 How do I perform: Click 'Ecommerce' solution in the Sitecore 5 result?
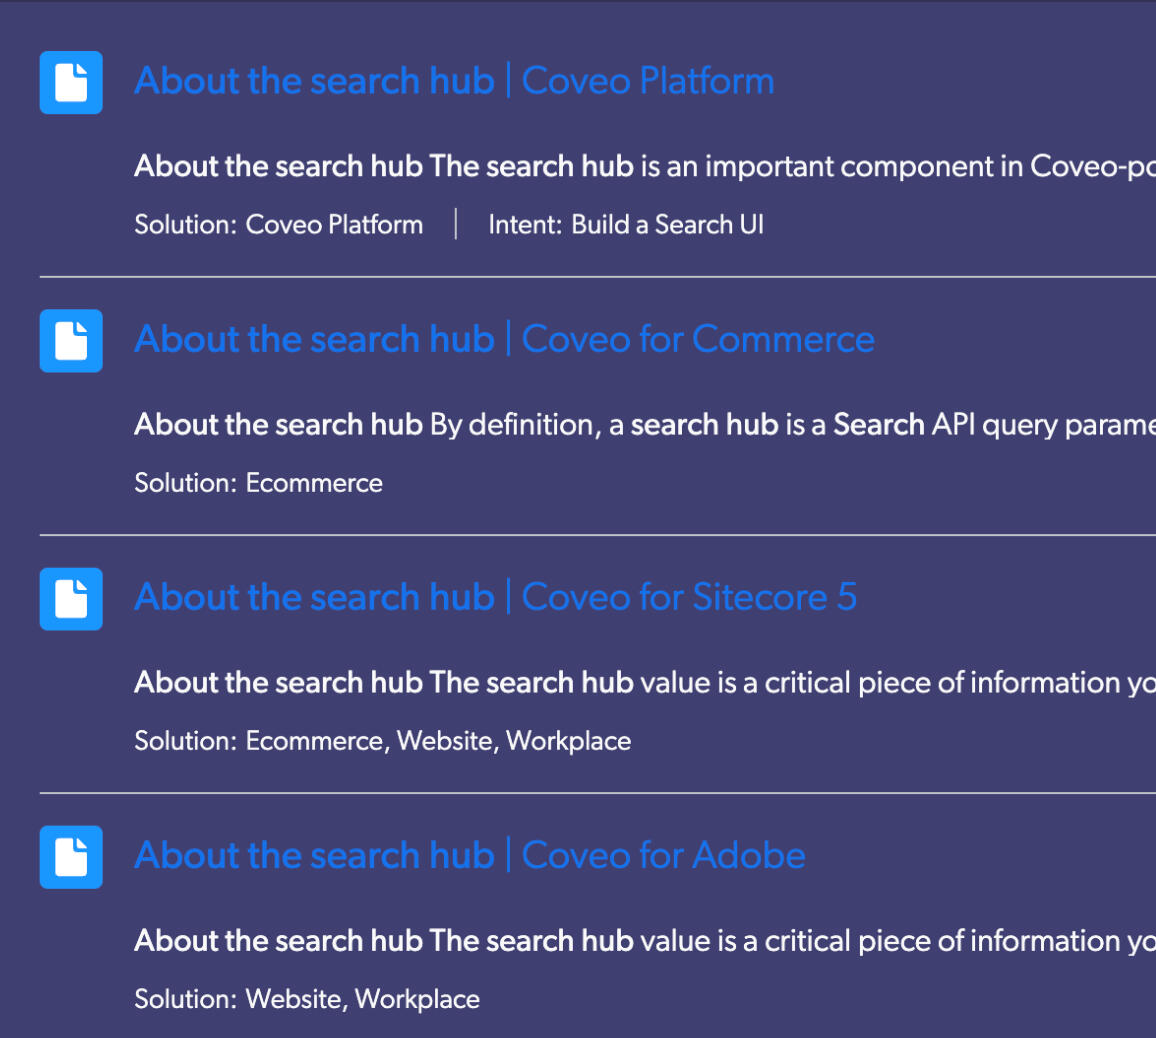[314, 741]
